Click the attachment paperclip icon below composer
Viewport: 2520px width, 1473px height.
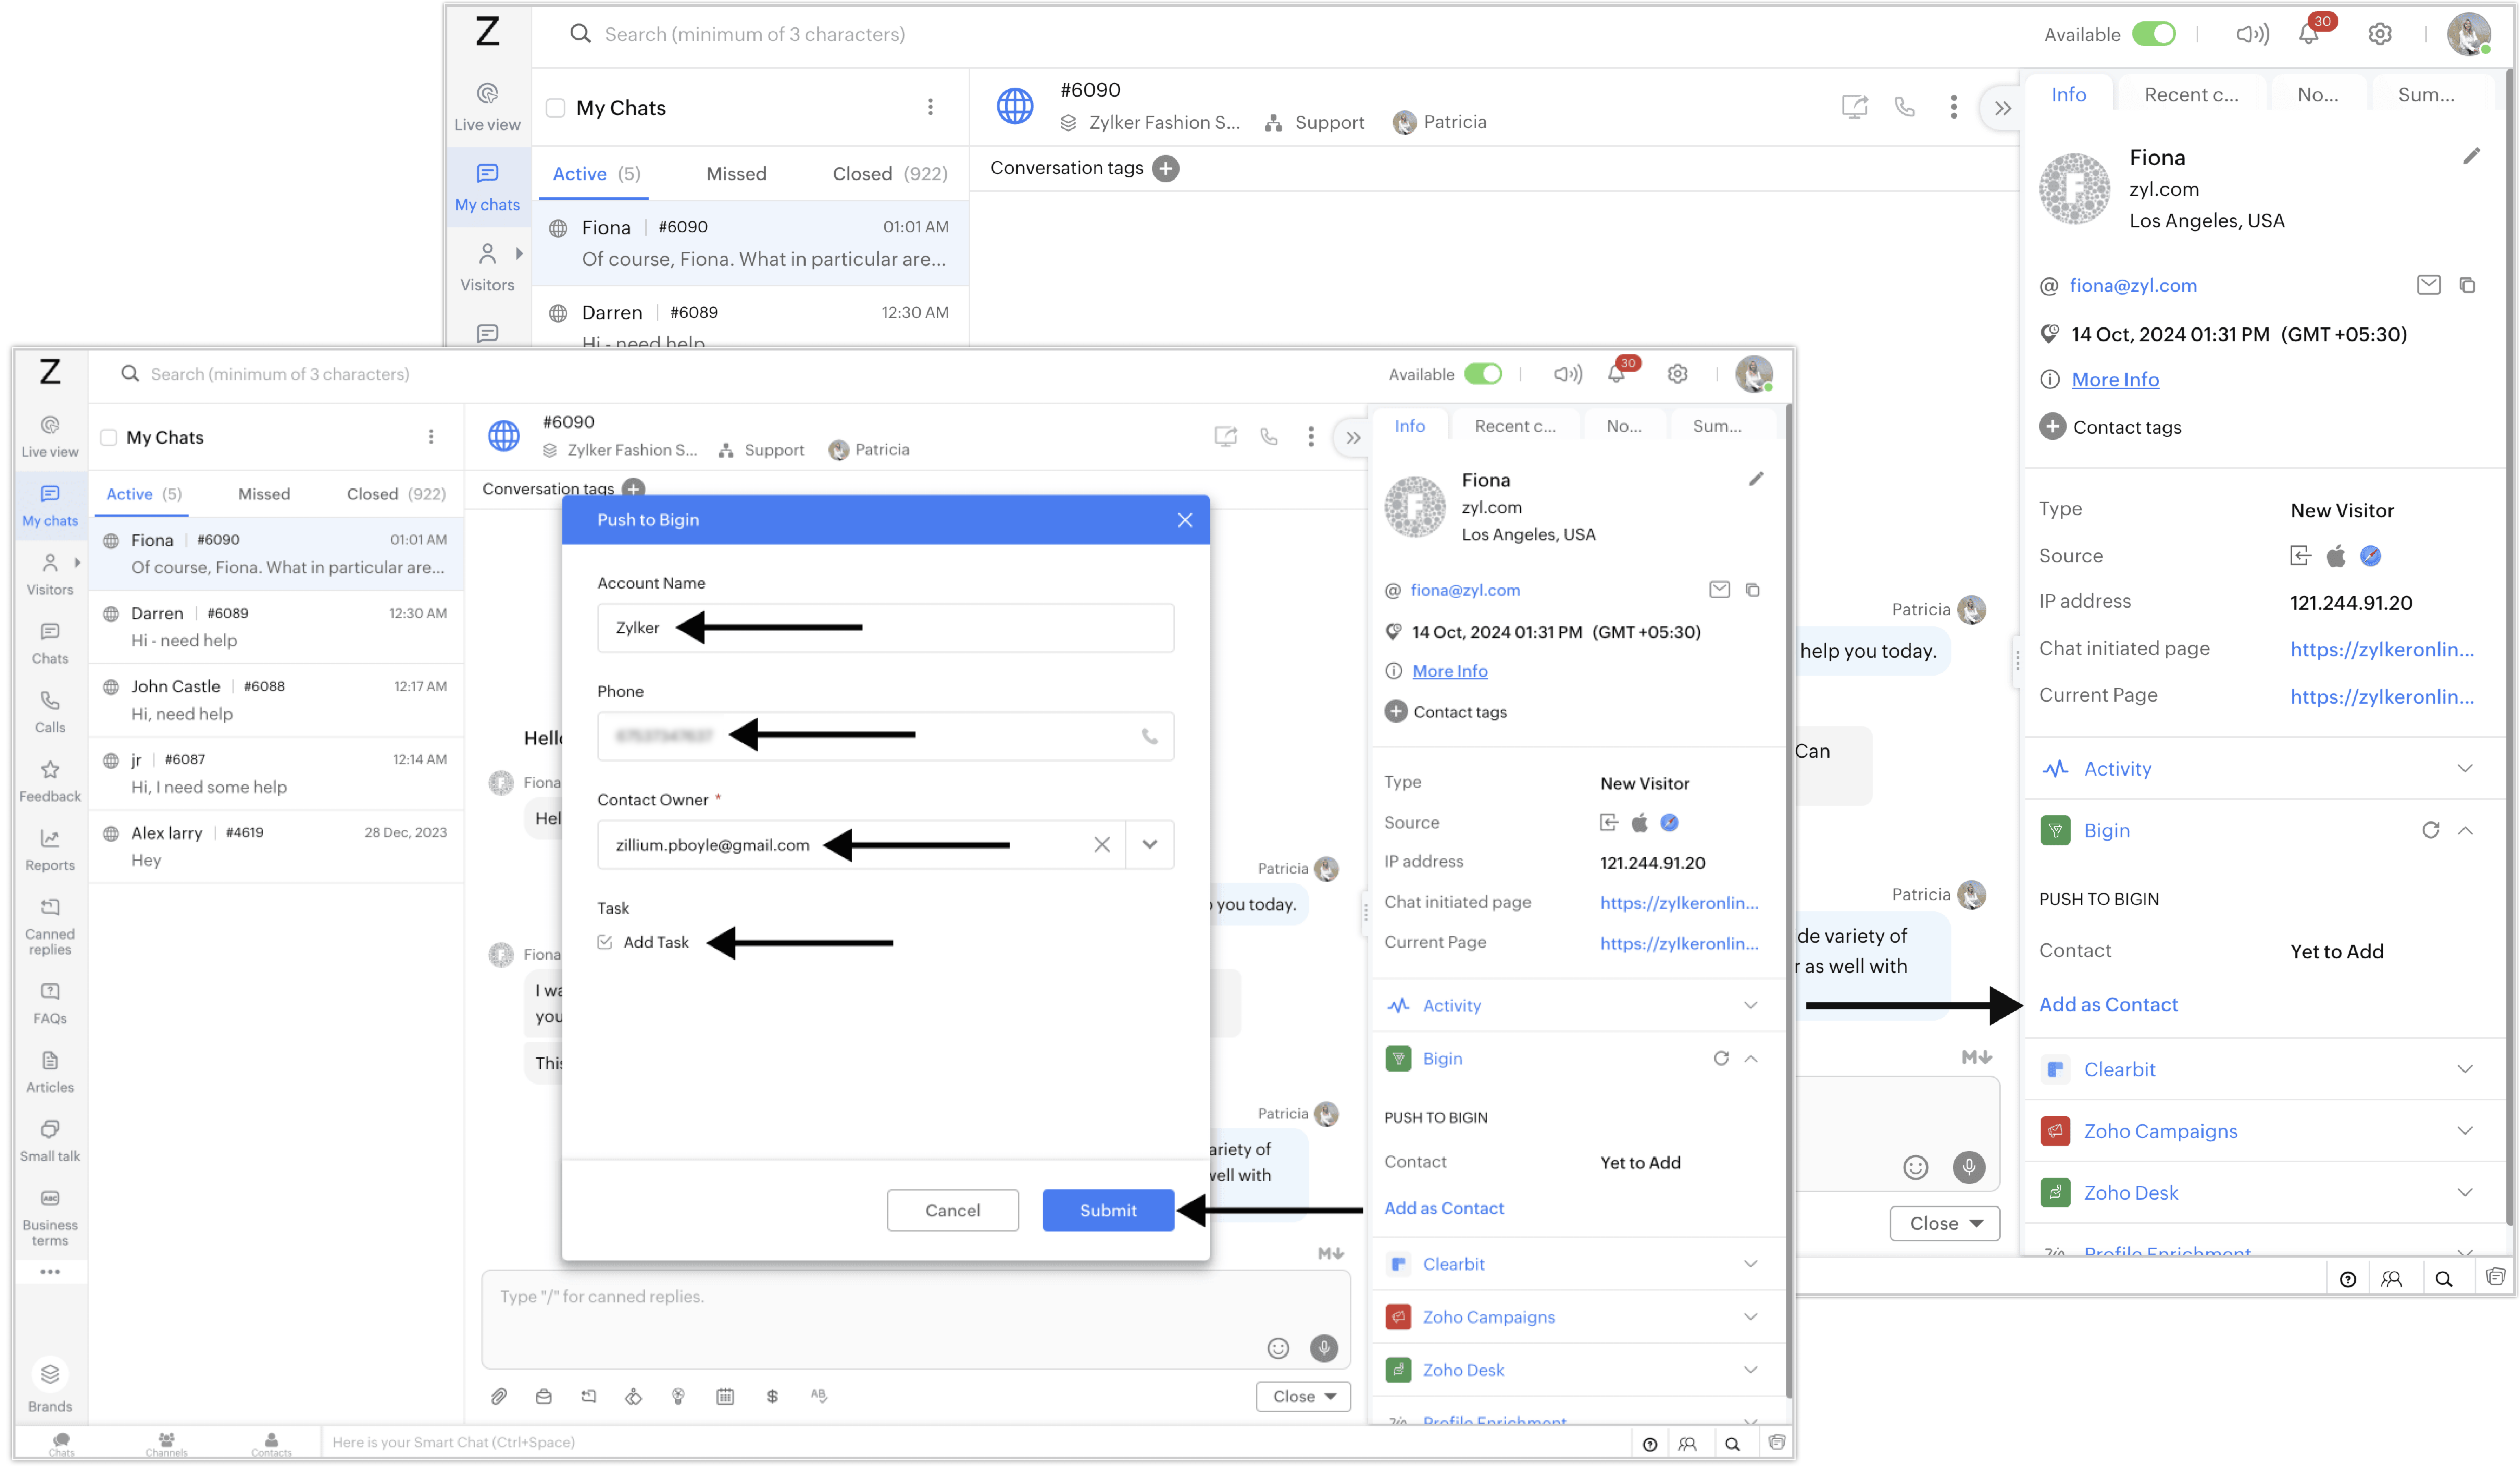499,1396
